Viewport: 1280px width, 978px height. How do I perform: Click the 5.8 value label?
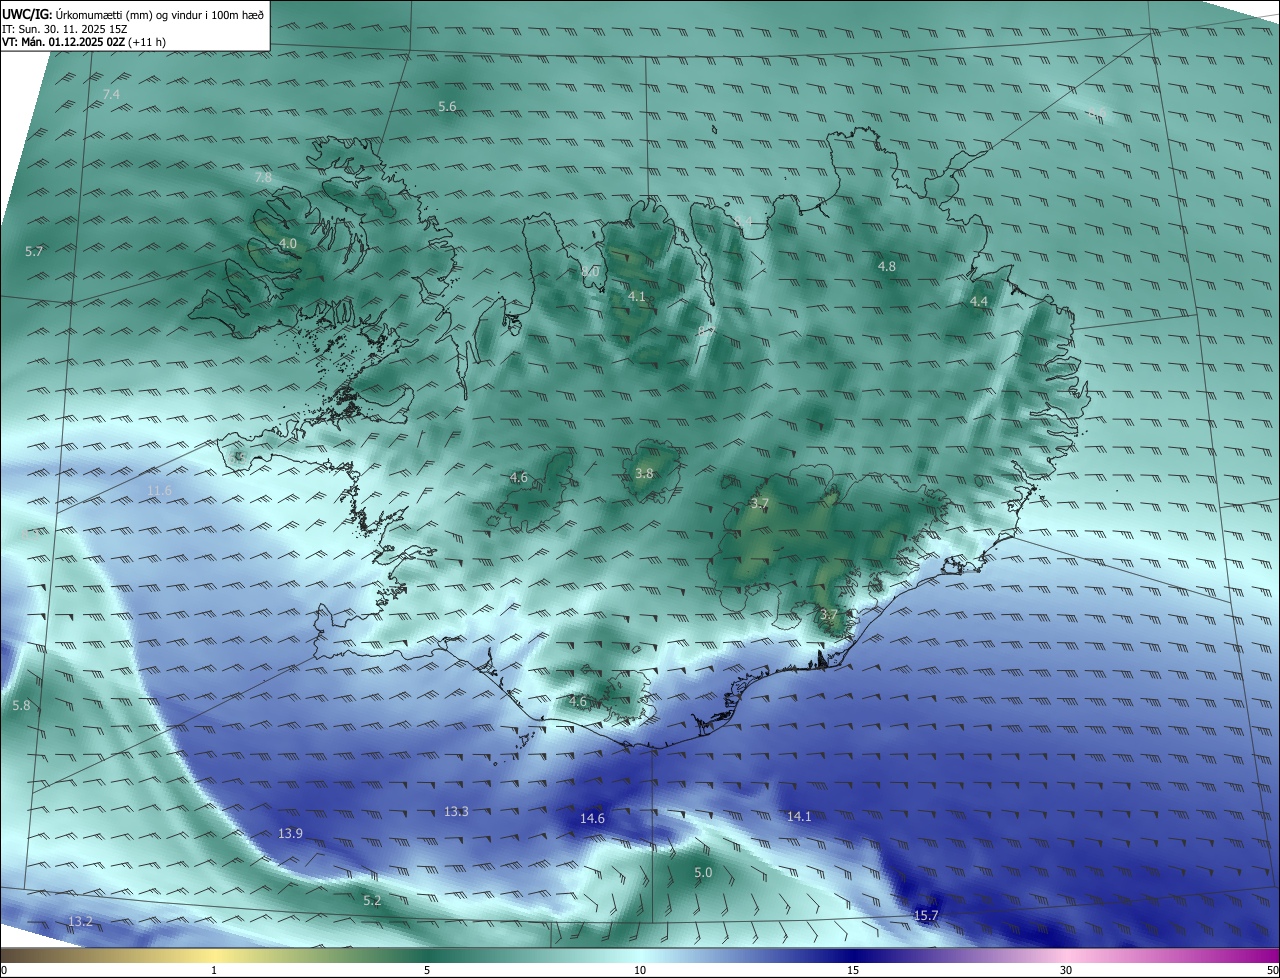click(21, 706)
